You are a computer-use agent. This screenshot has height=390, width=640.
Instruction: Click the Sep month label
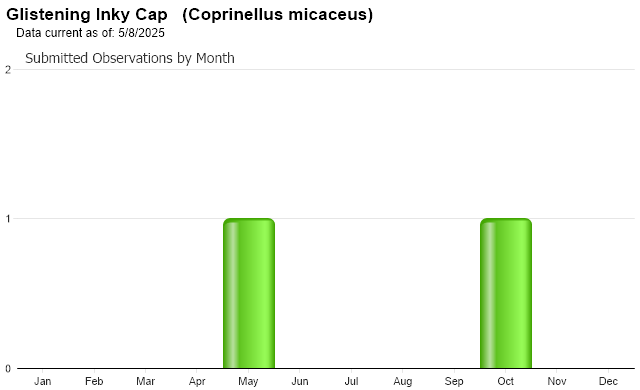pos(454,381)
